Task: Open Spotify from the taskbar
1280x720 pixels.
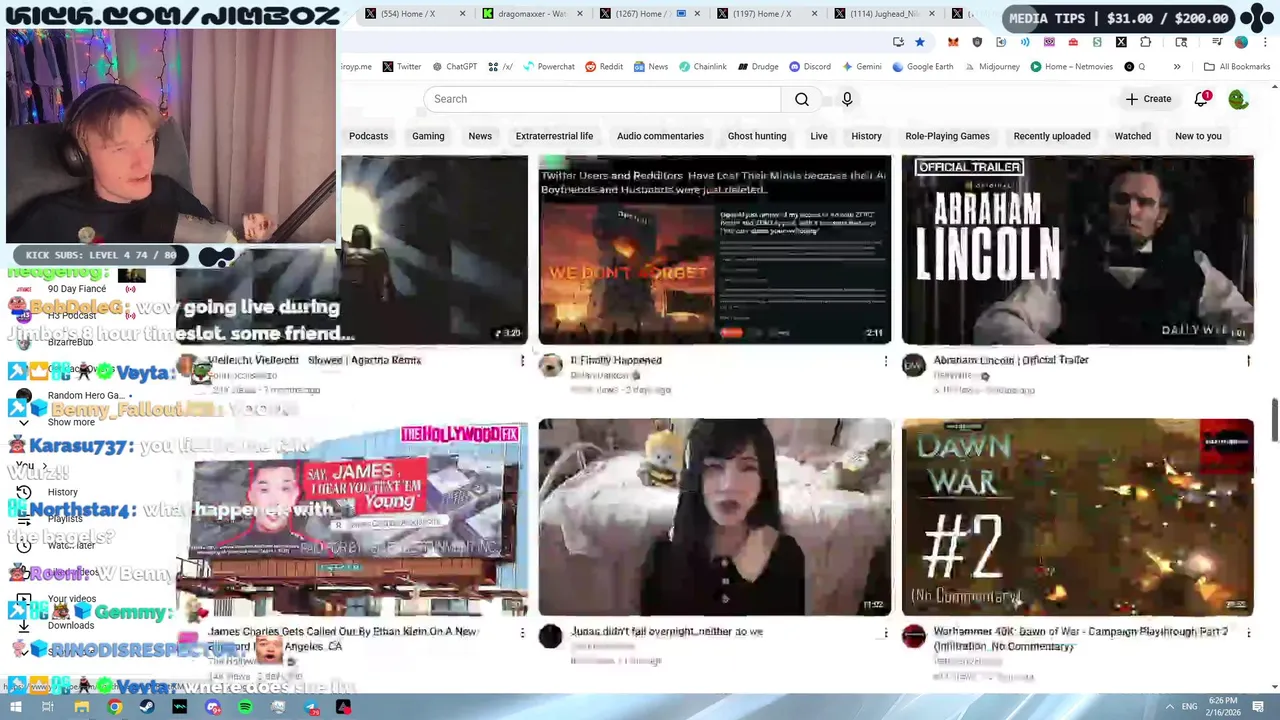Action: pos(245,707)
